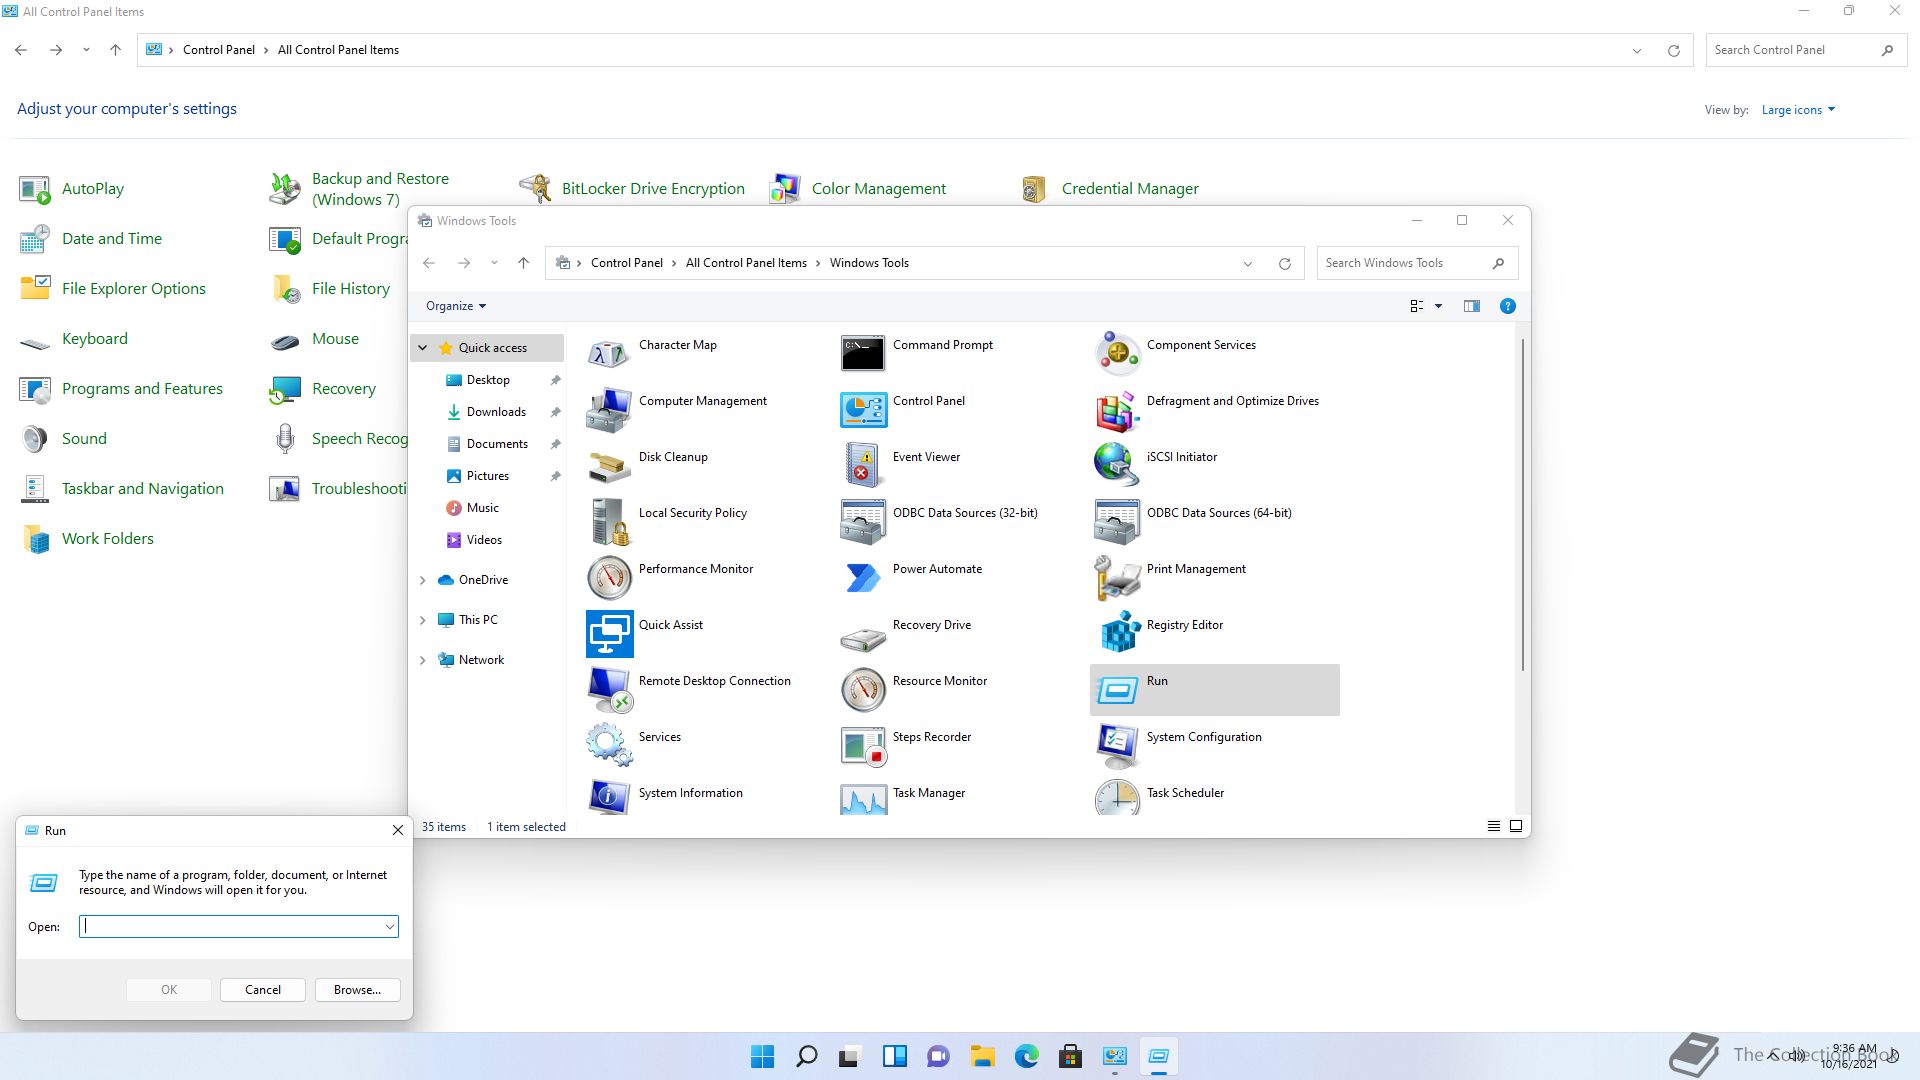
Task: Open Windows Tools help button
Action: pyautogui.click(x=1508, y=306)
